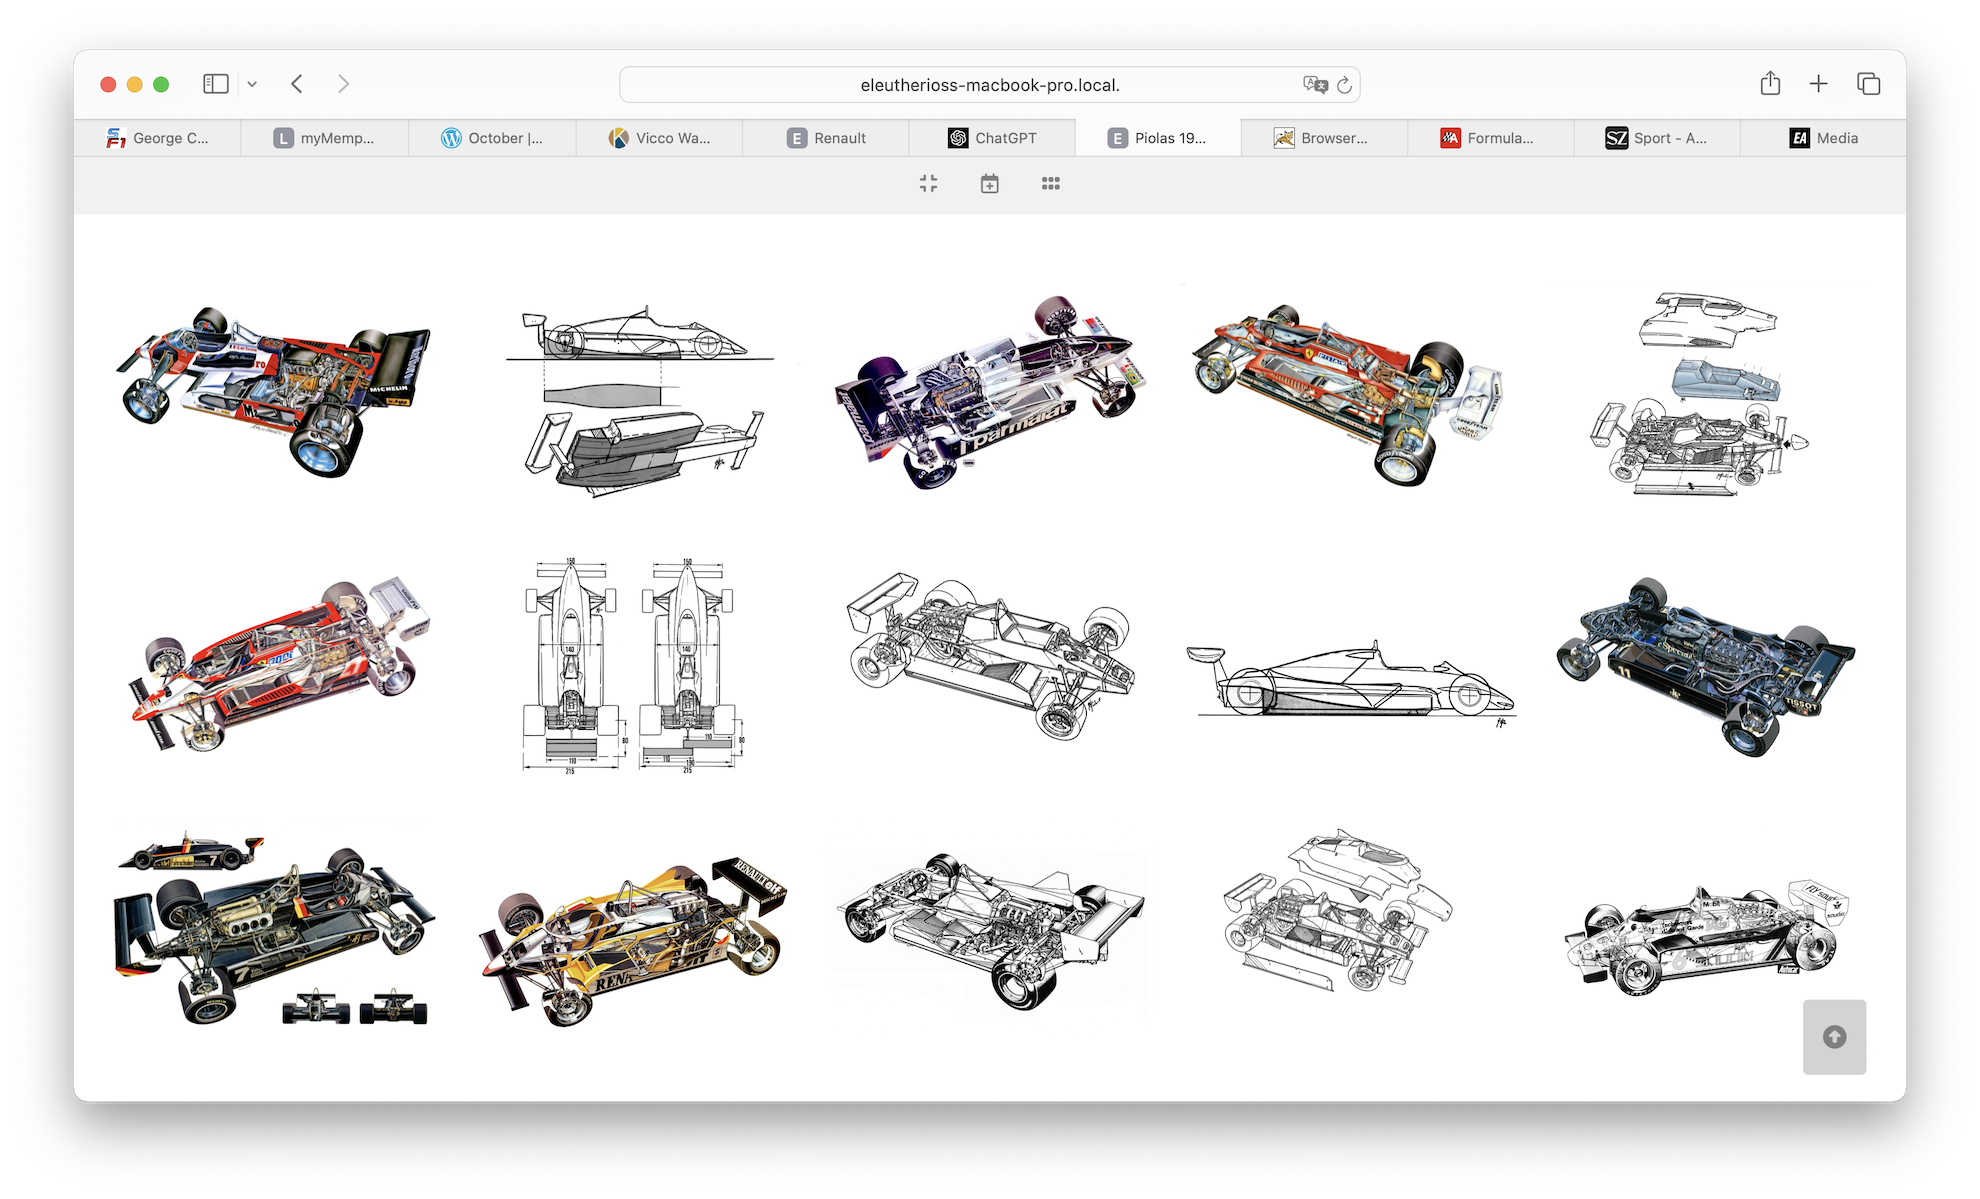Show the tab overview icon
This screenshot has height=1199, width=1980.
1868,84
